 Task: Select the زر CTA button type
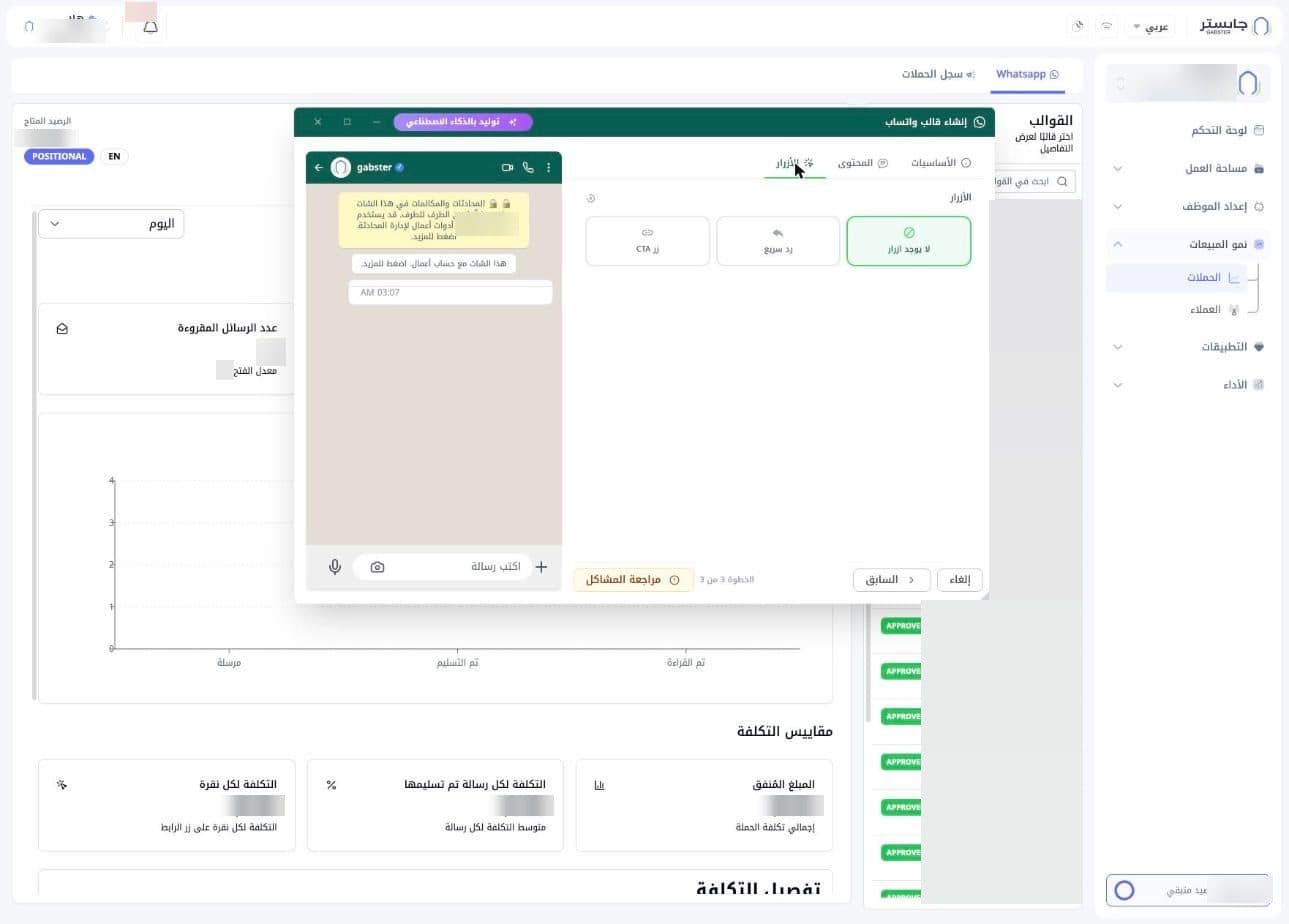point(647,241)
